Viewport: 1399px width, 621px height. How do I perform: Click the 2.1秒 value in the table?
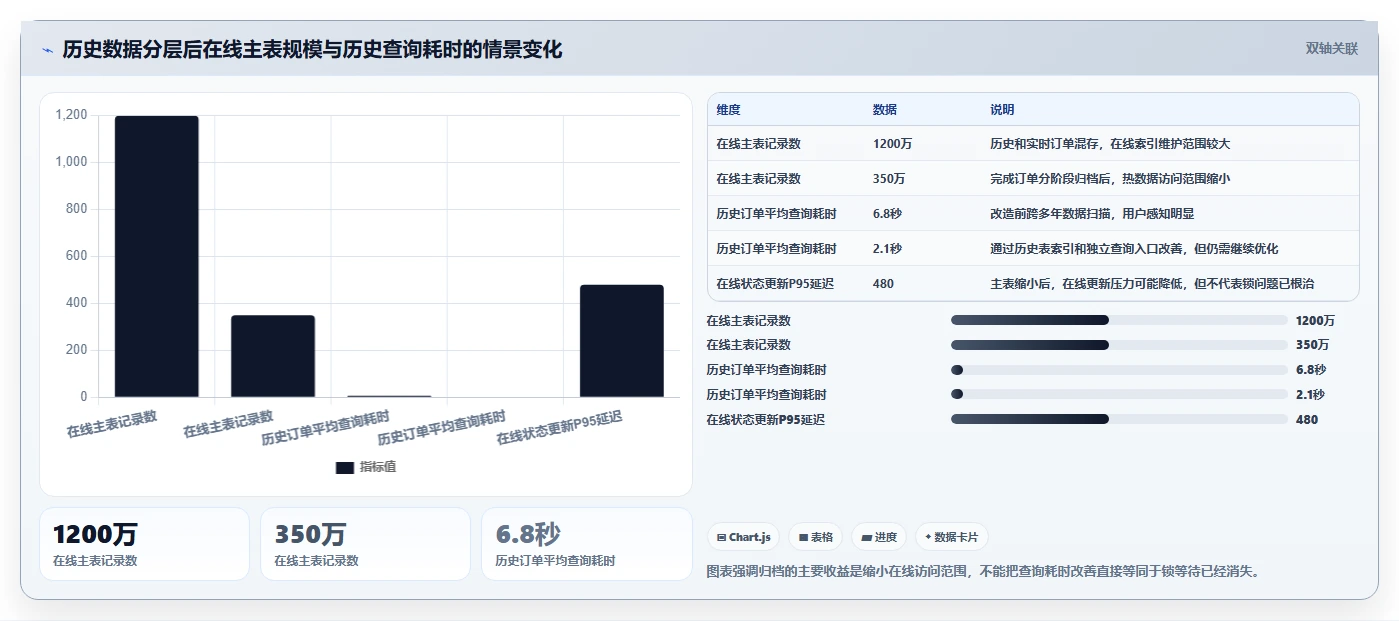click(887, 249)
